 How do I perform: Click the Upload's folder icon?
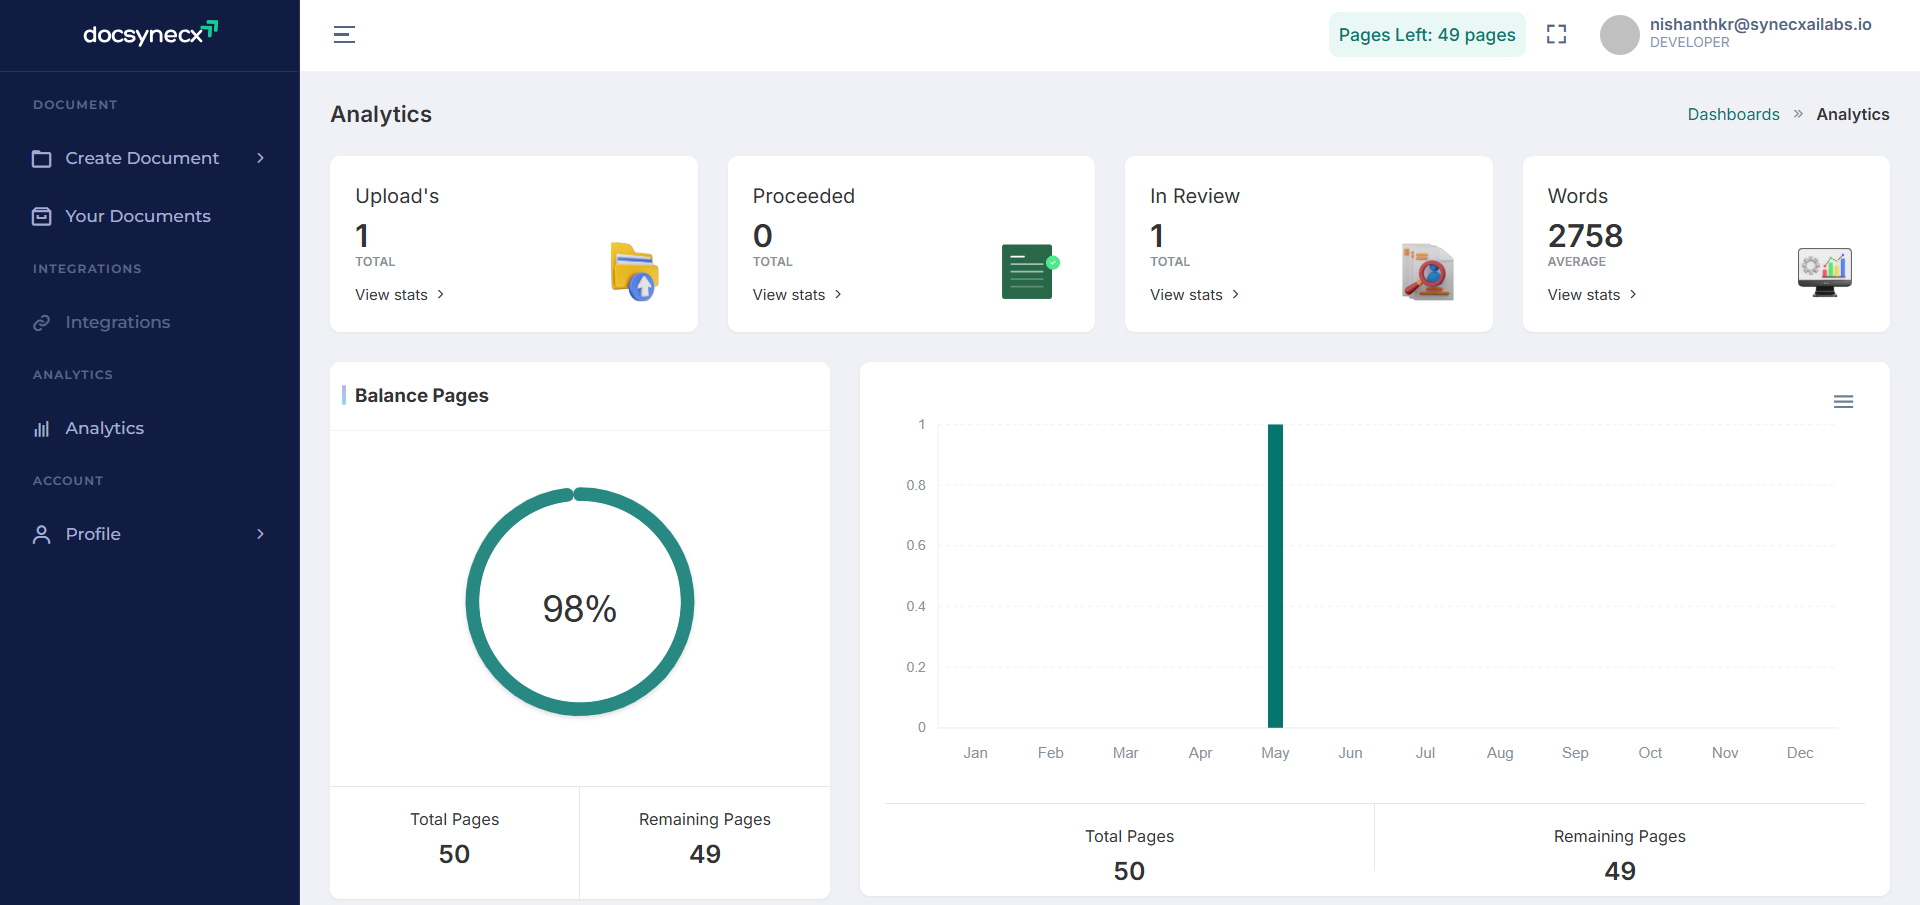(x=634, y=272)
